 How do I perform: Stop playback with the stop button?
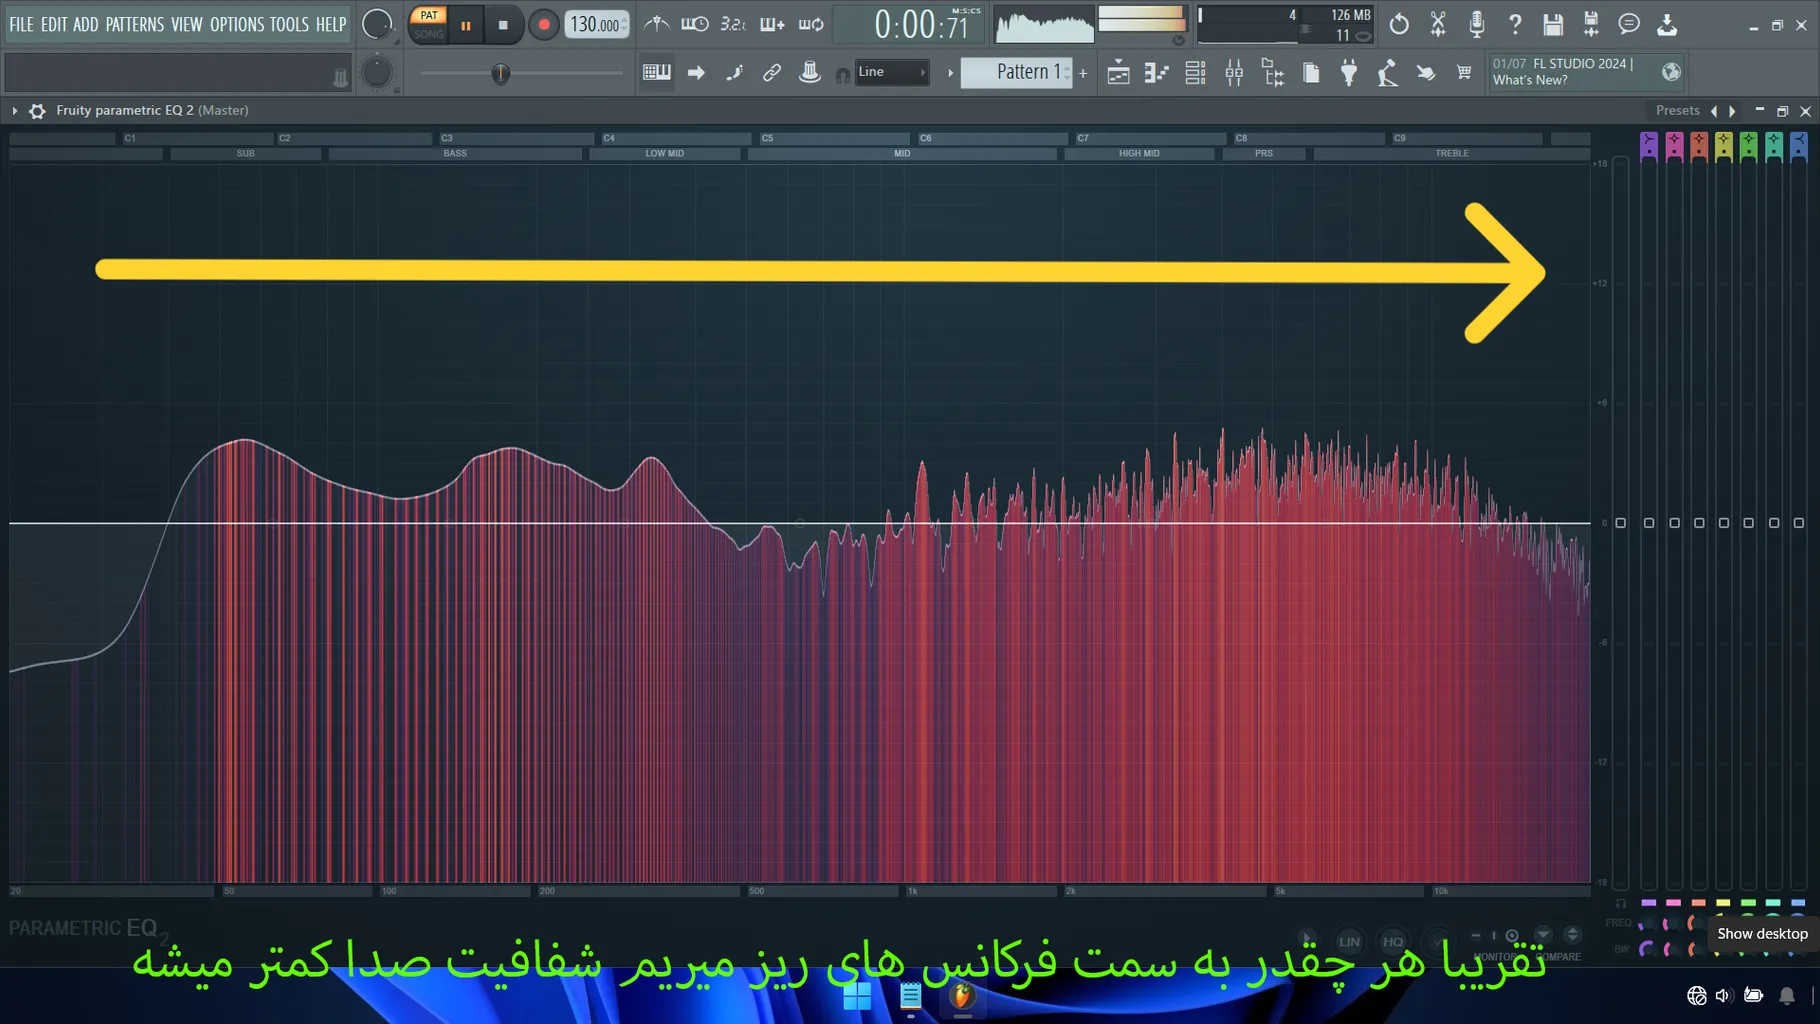point(503,25)
